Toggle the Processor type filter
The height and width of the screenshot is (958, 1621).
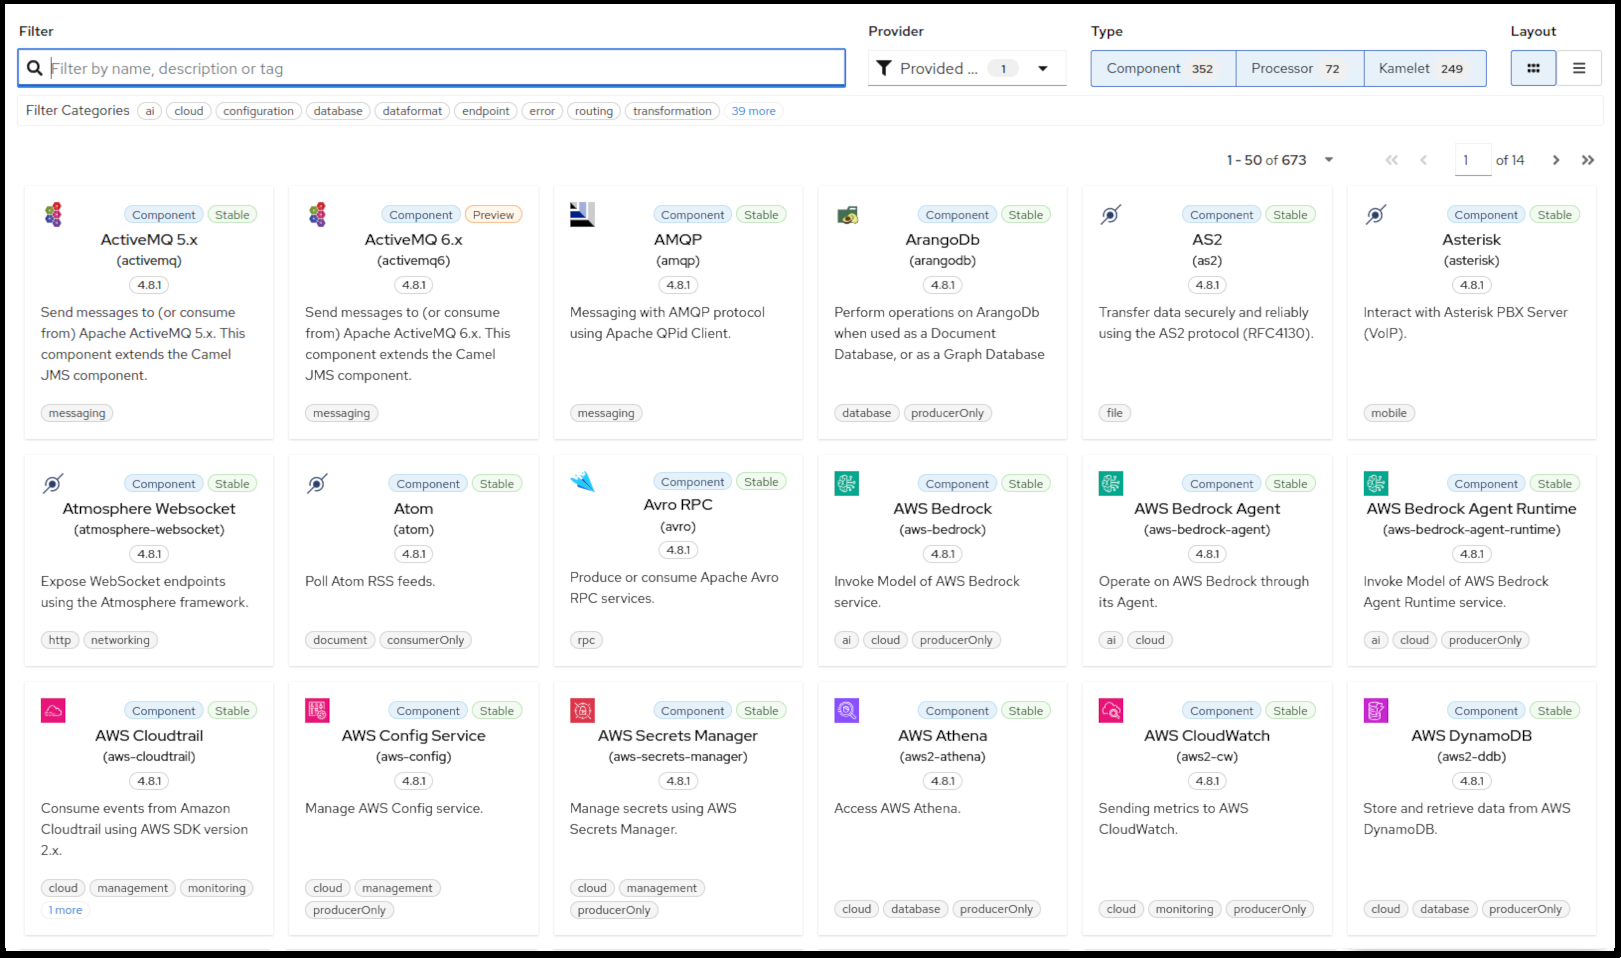pyautogui.click(x=1299, y=68)
